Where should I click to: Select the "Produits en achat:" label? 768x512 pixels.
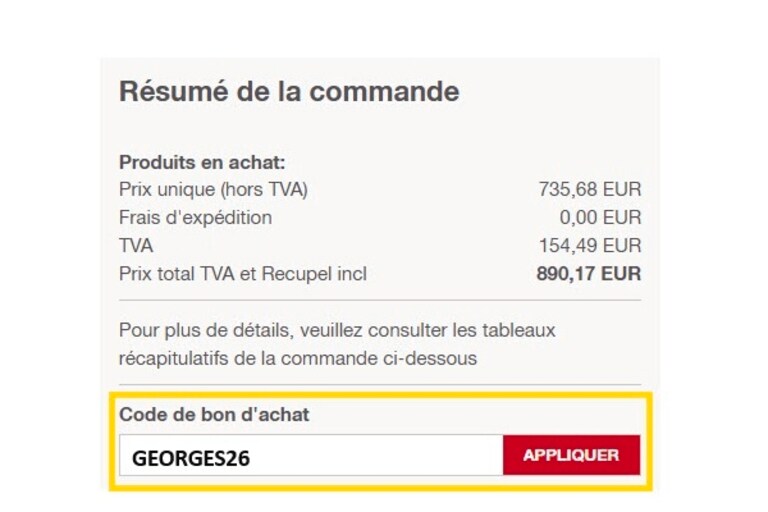coord(202,162)
